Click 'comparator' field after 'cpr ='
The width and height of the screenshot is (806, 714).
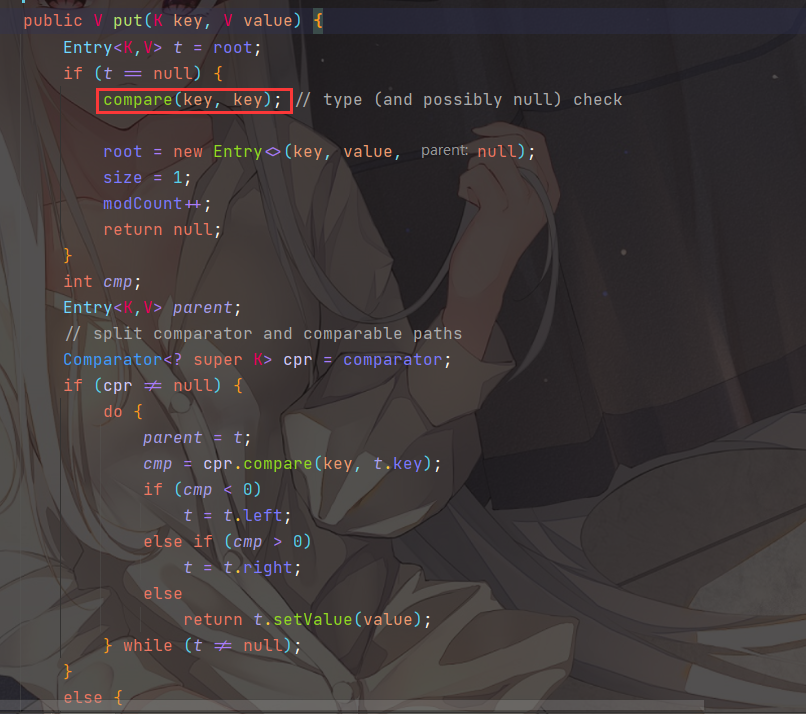[x=393, y=360]
